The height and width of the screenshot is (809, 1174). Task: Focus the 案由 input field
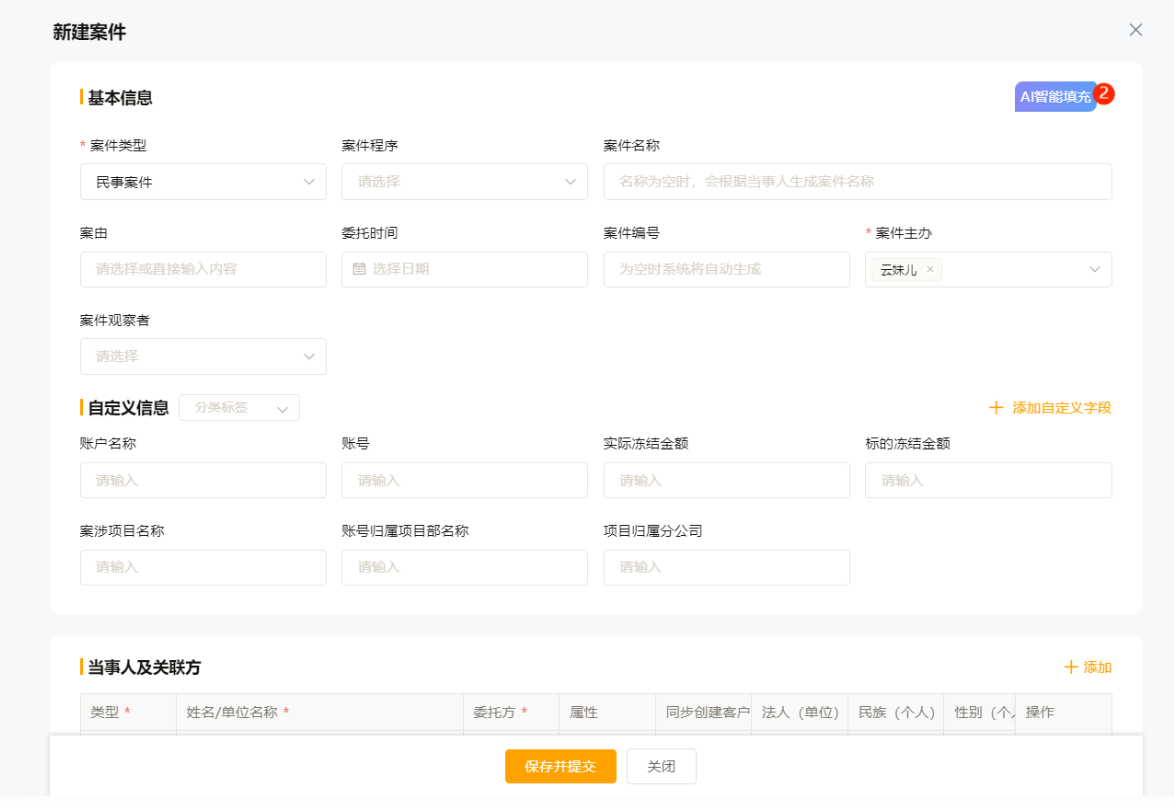[203, 269]
